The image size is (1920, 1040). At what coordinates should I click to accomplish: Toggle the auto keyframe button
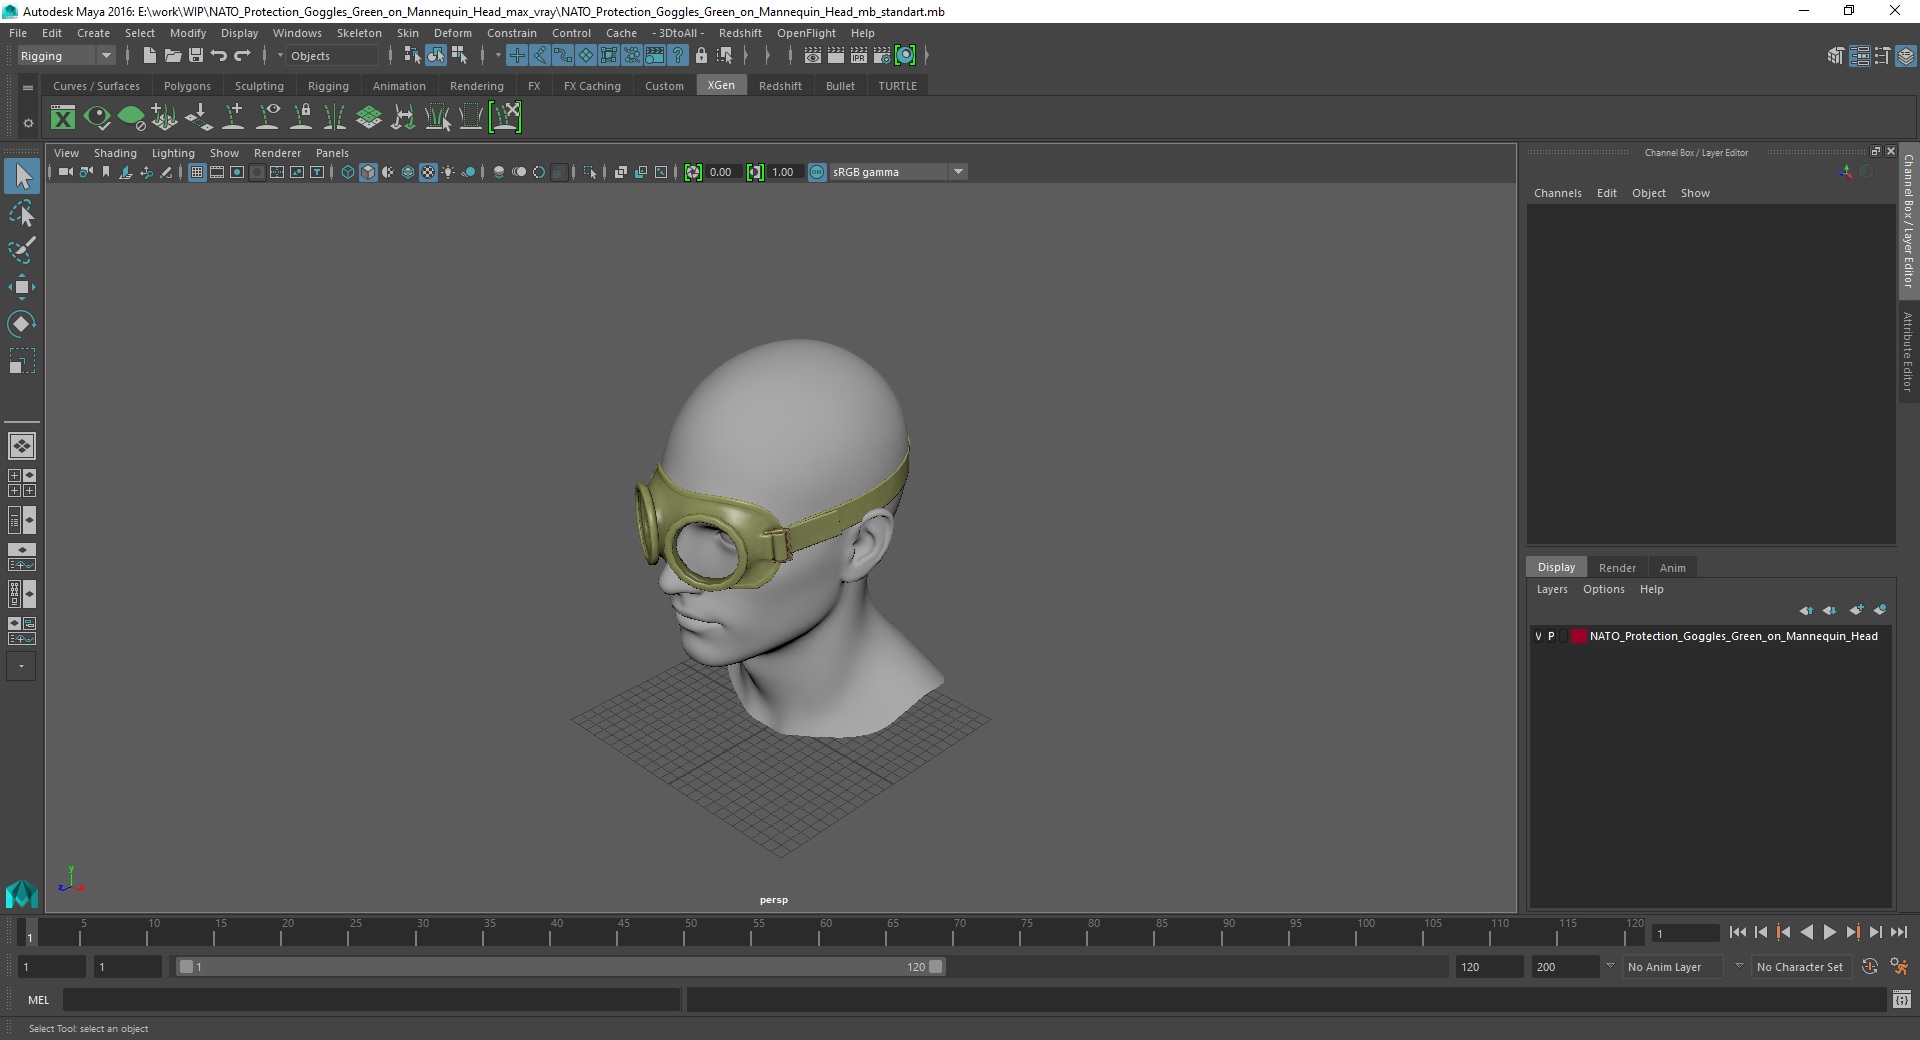1869,967
